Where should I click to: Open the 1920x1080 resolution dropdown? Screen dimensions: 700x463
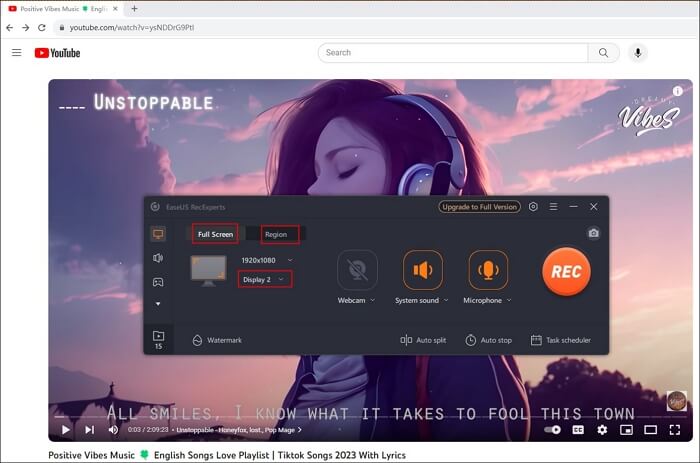click(267, 260)
